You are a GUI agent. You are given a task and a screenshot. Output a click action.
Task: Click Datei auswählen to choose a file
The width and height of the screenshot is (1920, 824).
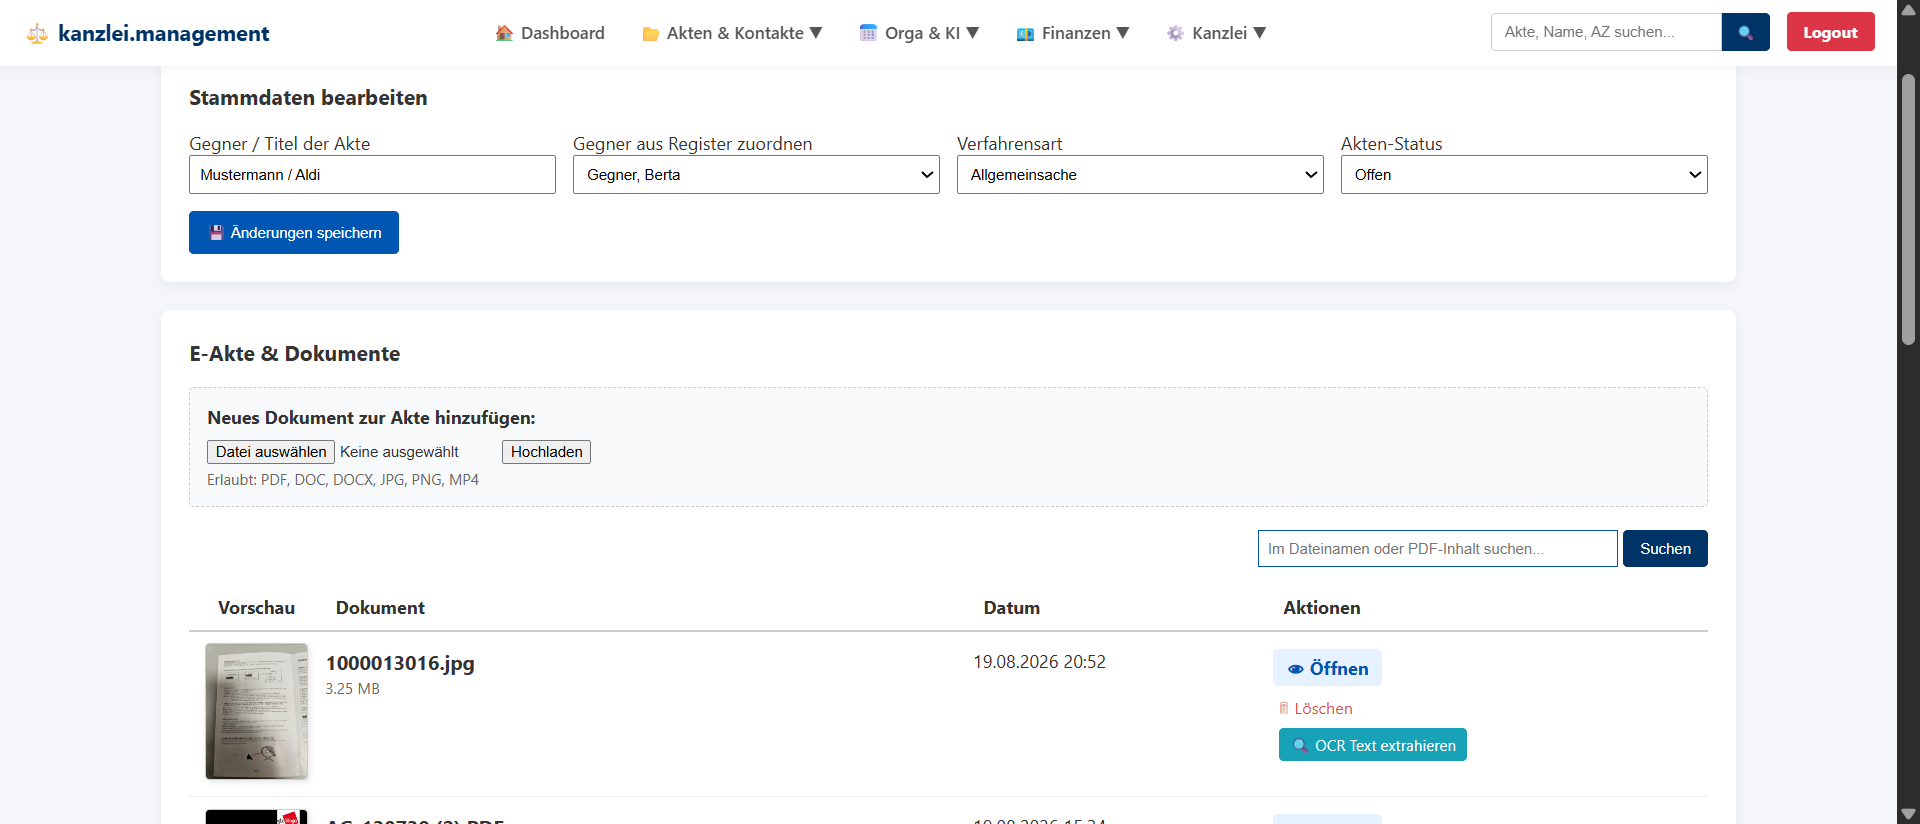point(271,452)
